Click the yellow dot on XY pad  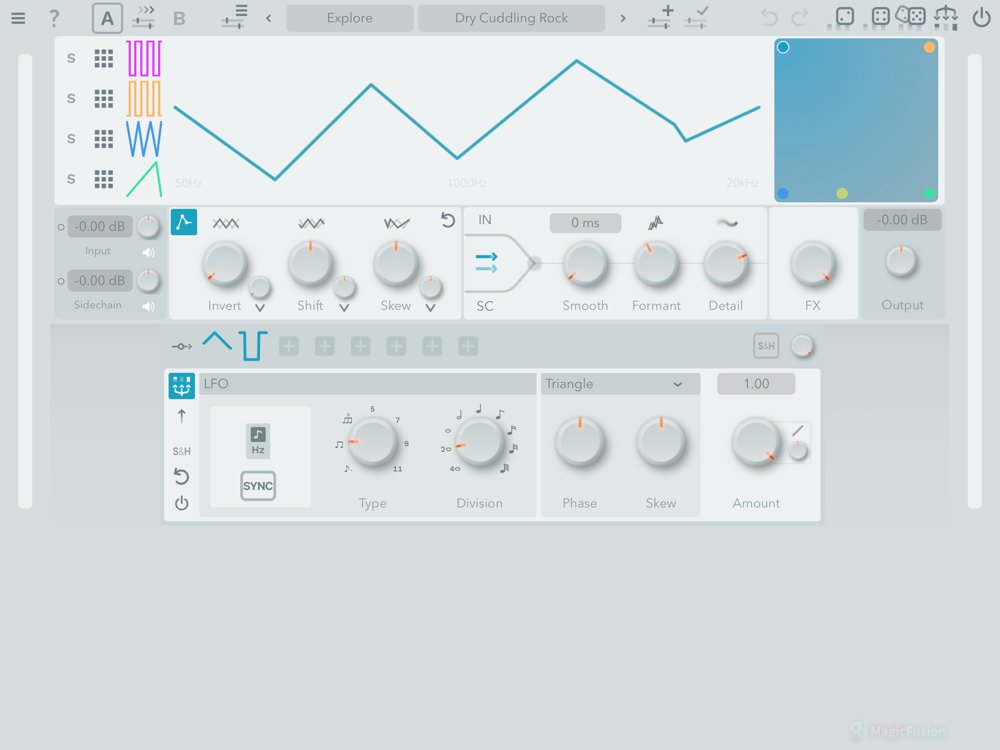point(842,193)
